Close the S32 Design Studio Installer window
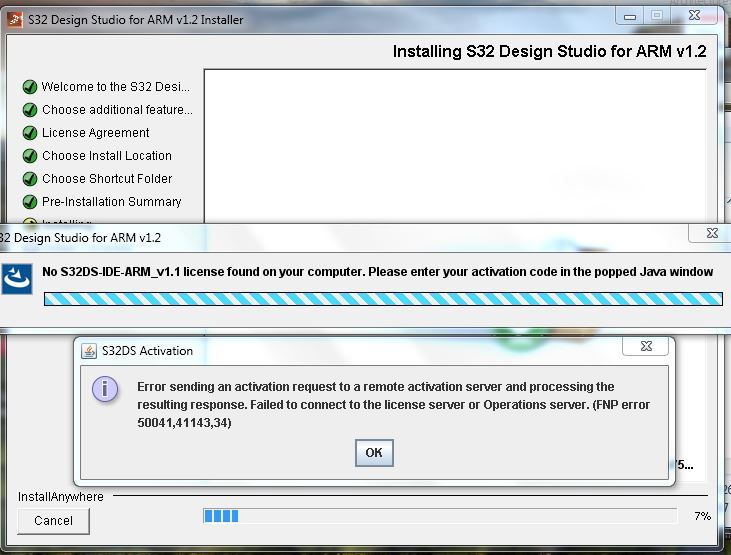731x555 pixels. tap(694, 15)
